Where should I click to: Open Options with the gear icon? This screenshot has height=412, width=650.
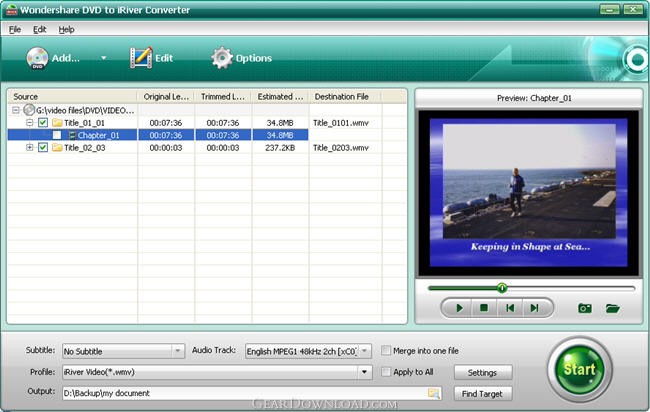coord(222,58)
